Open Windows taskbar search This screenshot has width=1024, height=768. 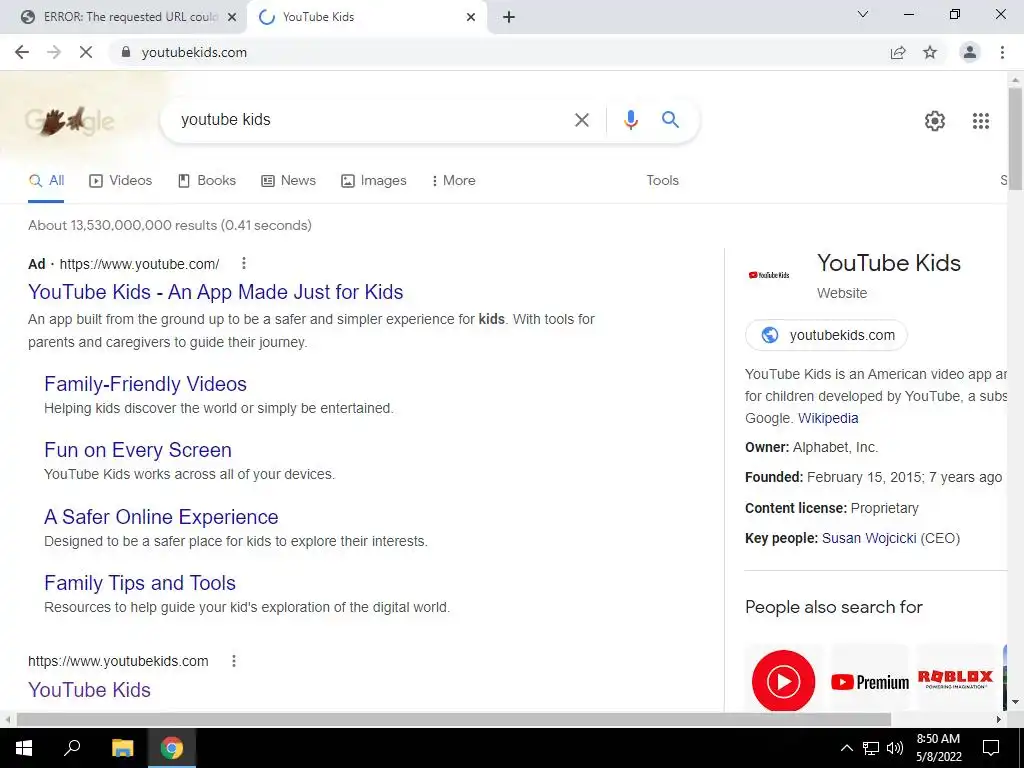pos(72,747)
